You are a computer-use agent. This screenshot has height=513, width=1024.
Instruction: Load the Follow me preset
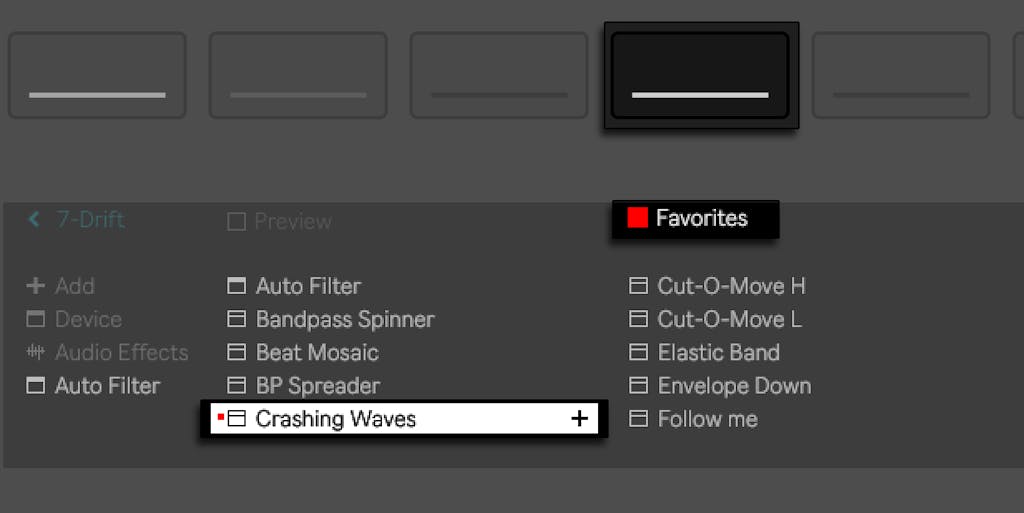click(x=707, y=419)
